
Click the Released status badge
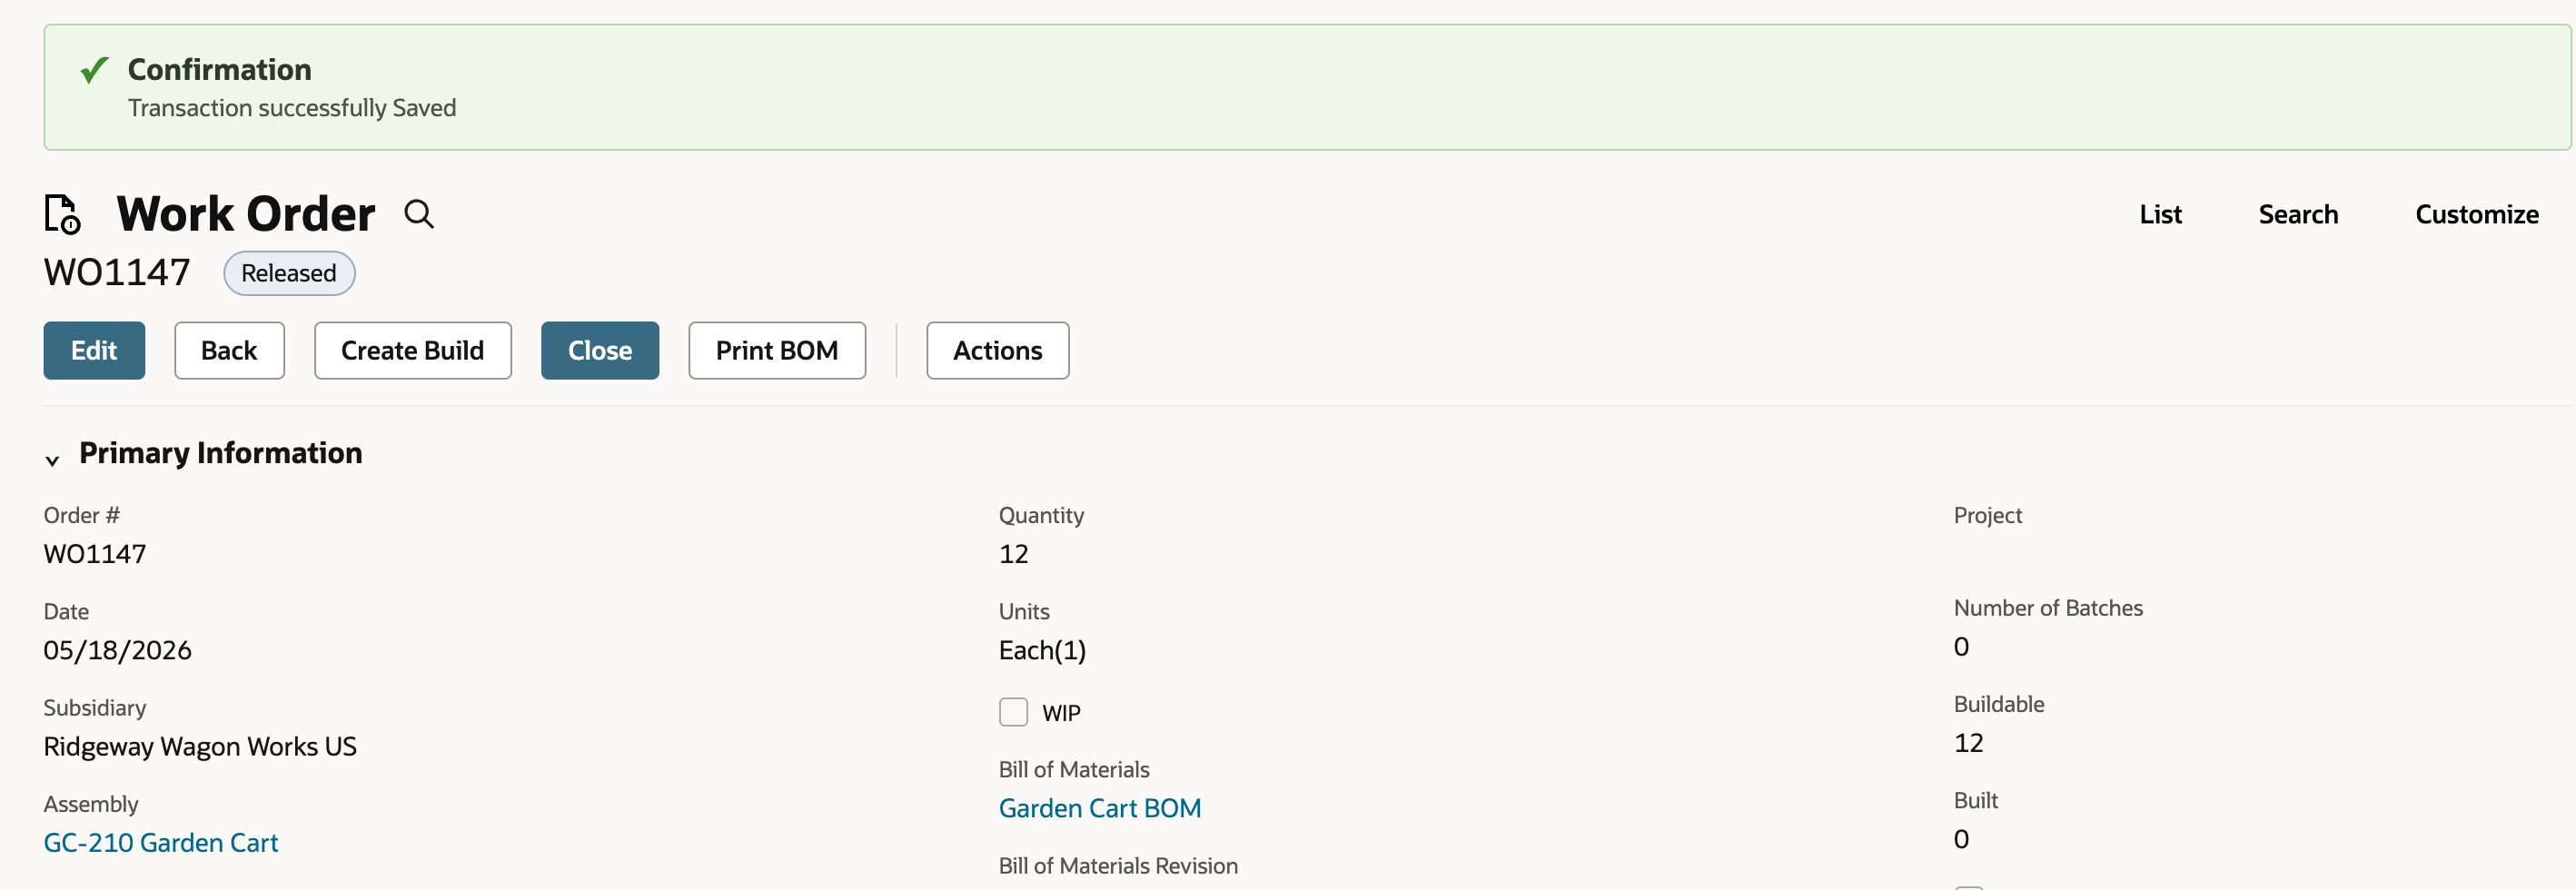click(289, 273)
